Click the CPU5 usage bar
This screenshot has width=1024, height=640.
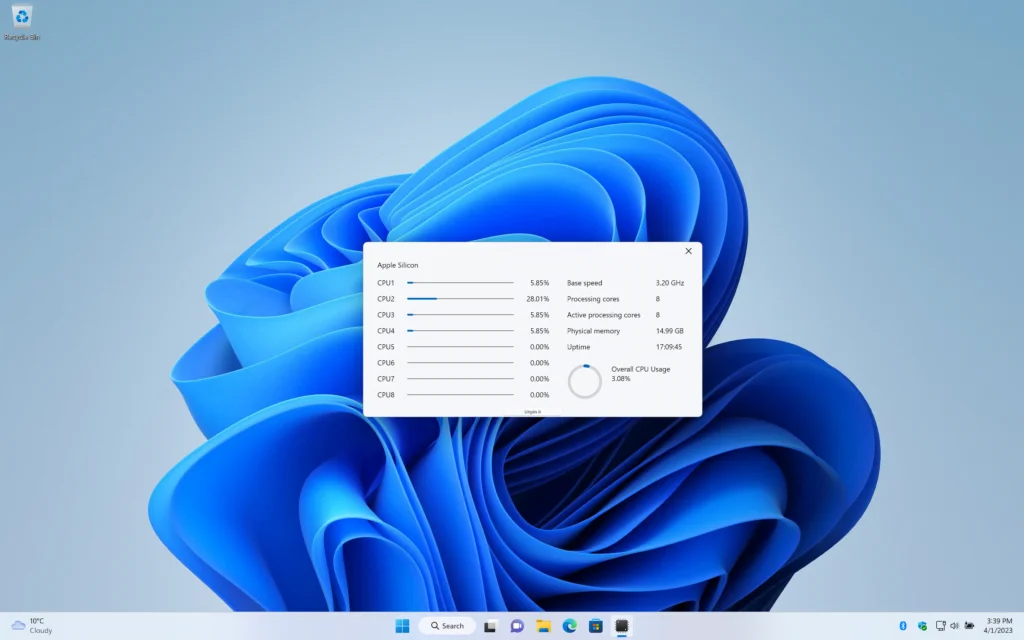click(x=460, y=347)
